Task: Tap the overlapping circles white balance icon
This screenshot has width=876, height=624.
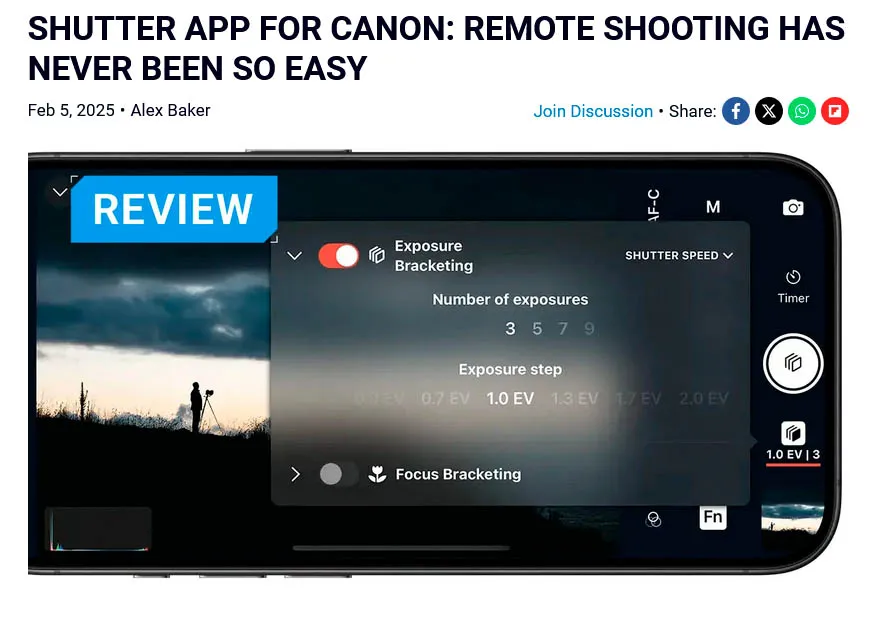Action: 654,517
